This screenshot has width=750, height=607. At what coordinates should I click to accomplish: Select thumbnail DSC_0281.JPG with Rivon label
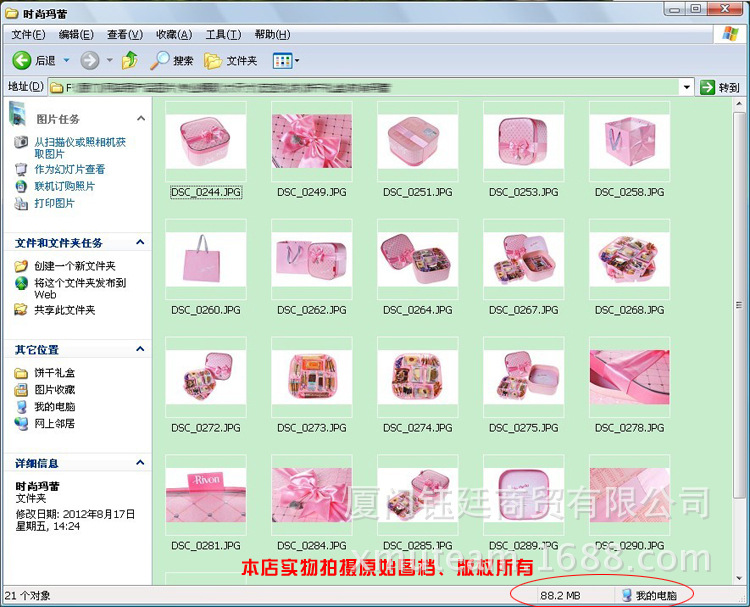tap(206, 495)
